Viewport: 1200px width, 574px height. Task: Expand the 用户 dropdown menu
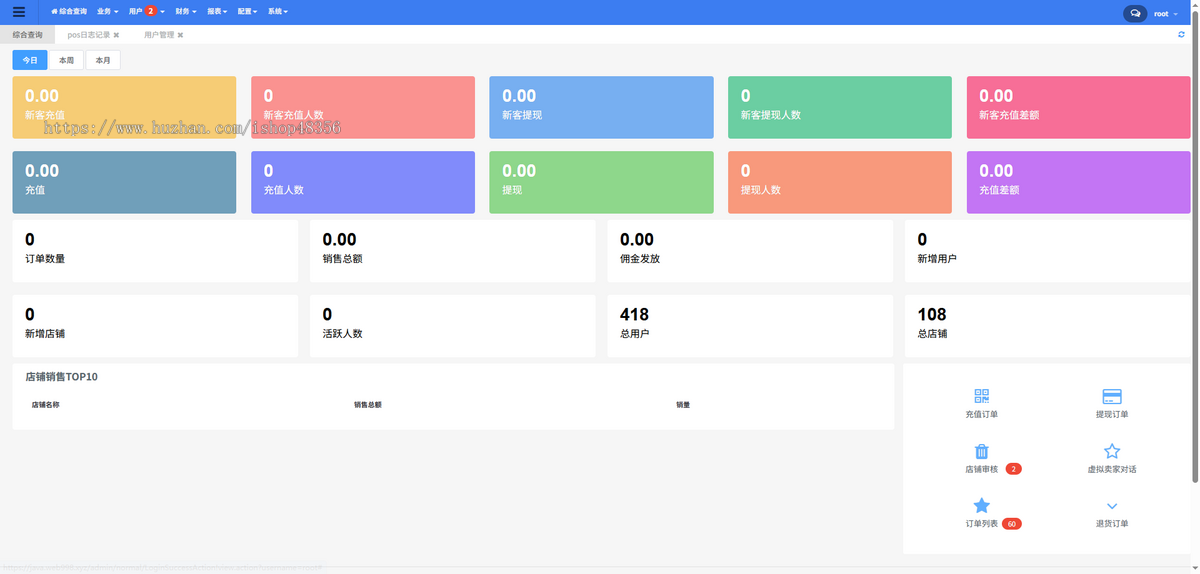point(147,12)
